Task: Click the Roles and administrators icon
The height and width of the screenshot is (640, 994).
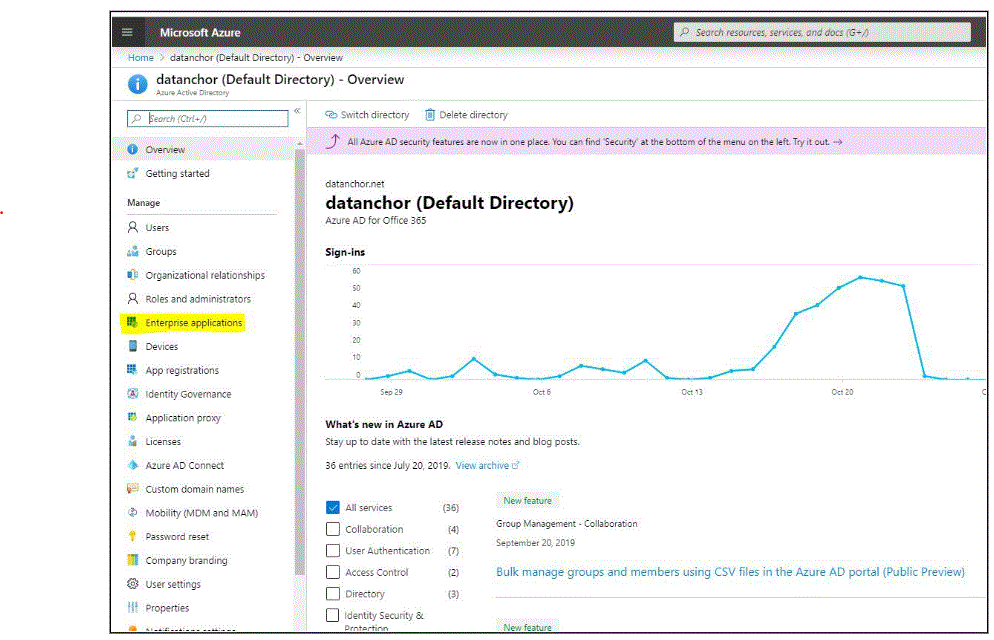Action: pos(132,298)
